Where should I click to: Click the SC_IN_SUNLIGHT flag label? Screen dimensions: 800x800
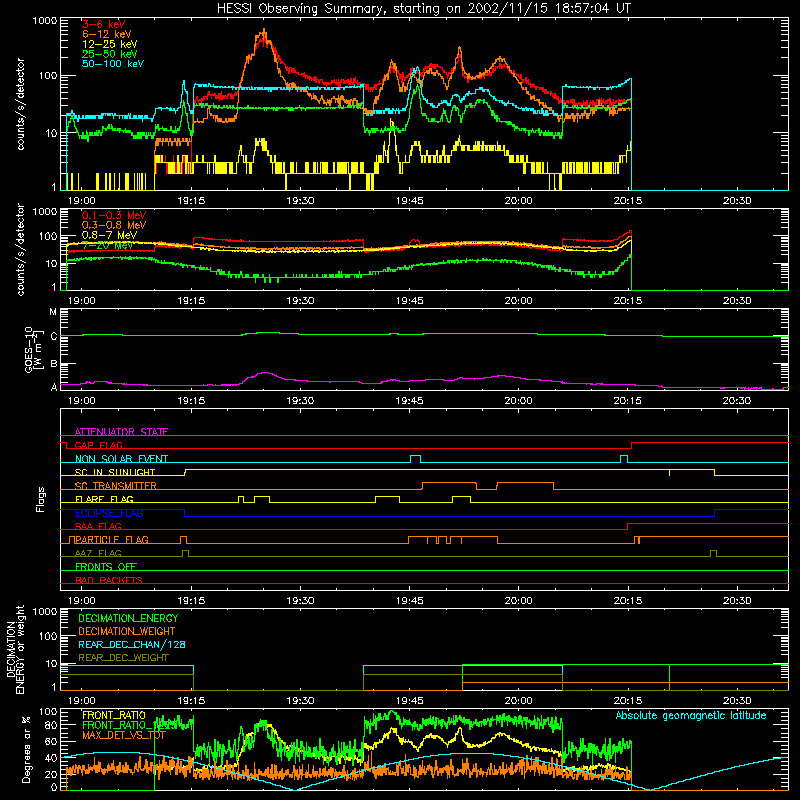[115, 472]
